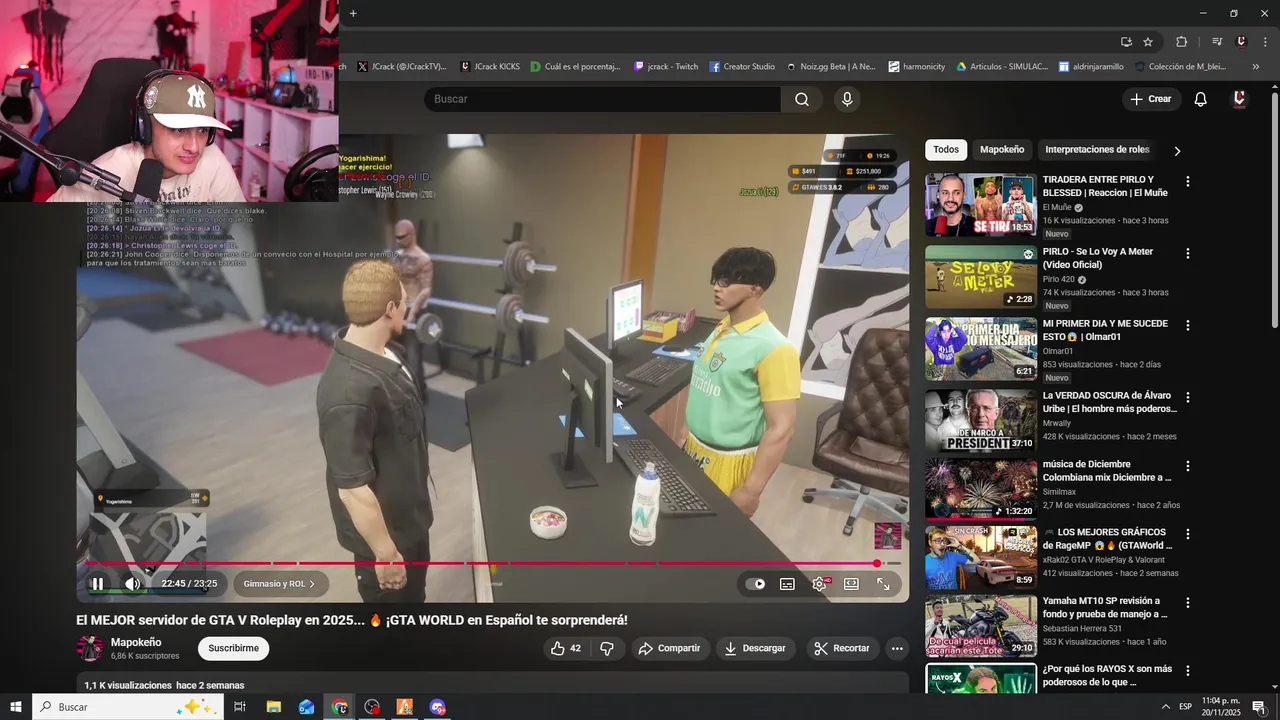The height and width of the screenshot is (720, 1280).
Task: Open the 'Gimnasio y ROL' chapter list
Action: 279,584
